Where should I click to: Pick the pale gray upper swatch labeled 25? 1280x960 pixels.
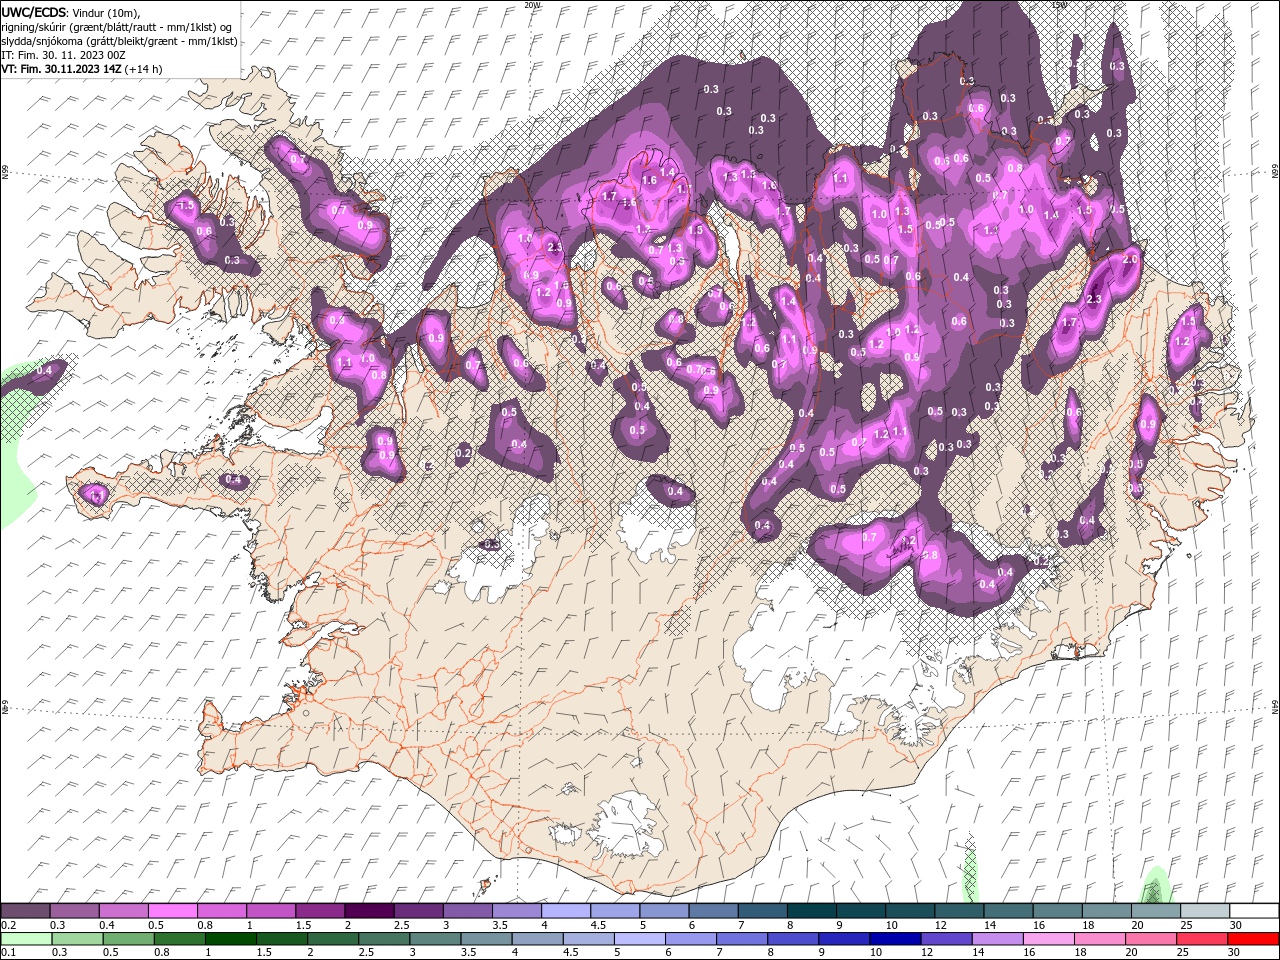click(x=1205, y=910)
